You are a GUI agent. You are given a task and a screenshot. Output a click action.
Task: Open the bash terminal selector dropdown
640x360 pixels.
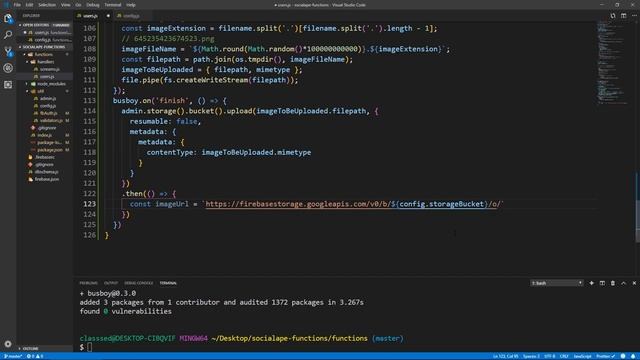click(557, 283)
